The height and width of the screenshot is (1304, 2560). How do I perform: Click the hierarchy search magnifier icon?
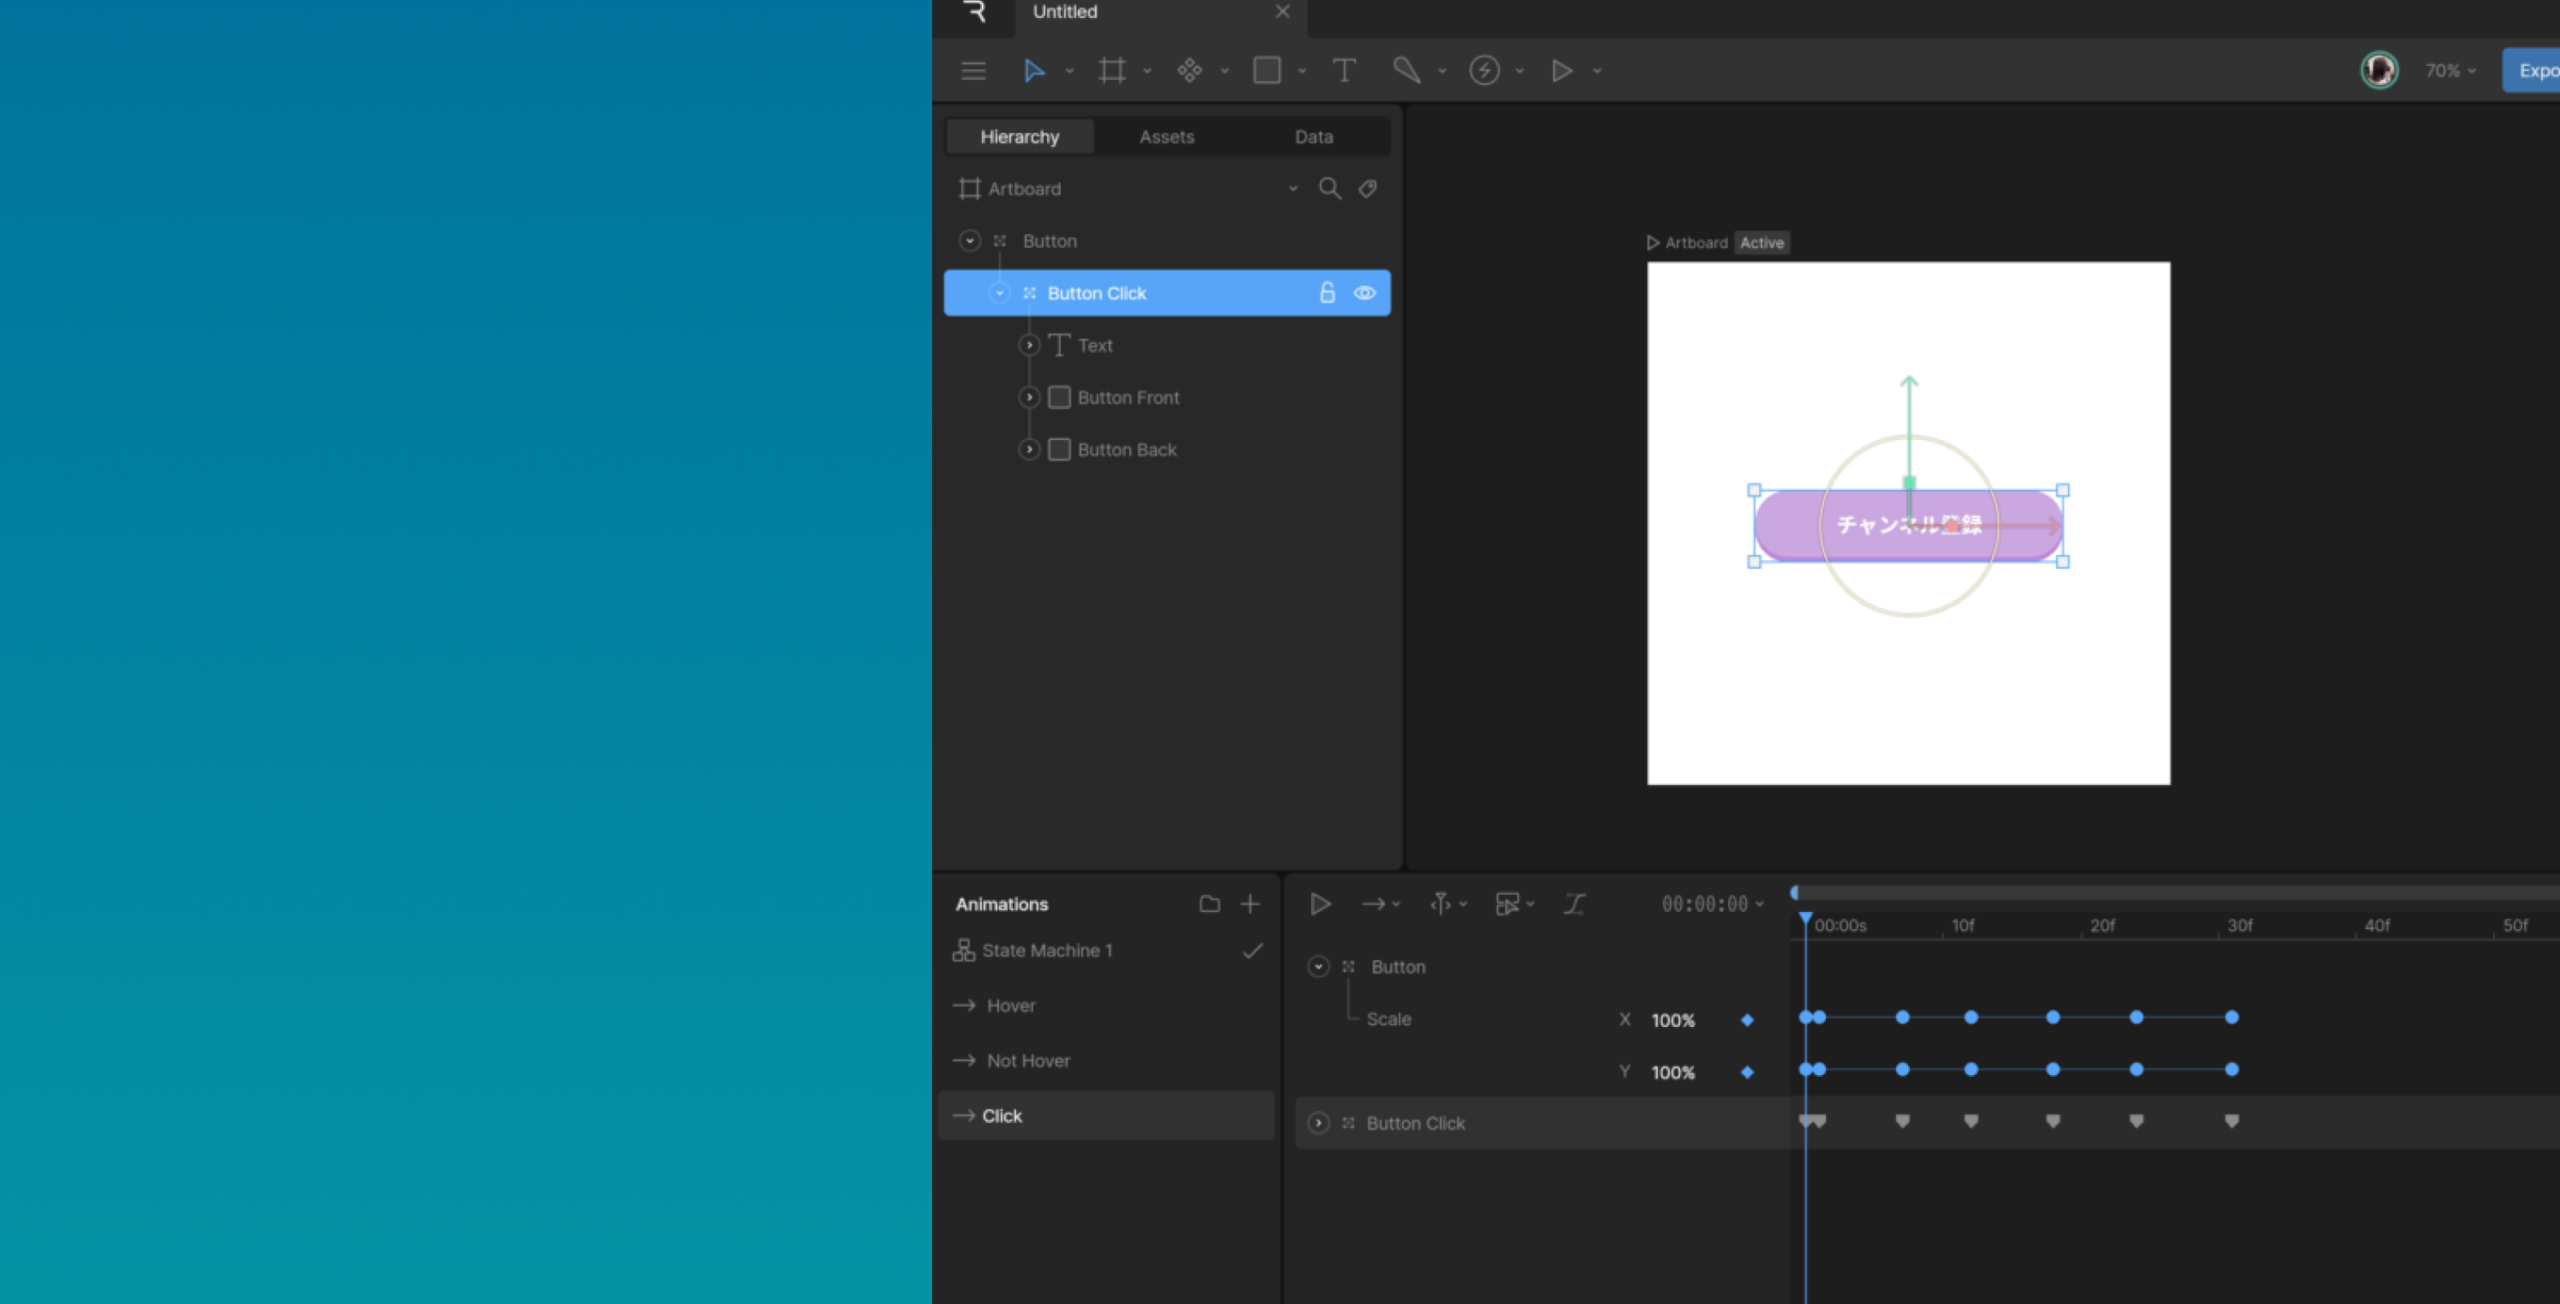coord(1329,188)
